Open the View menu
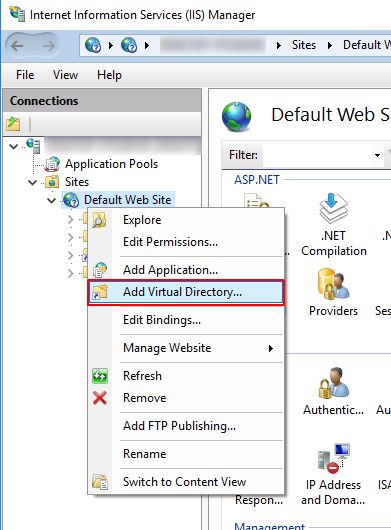The image size is (391, 530). pos(65,75)
